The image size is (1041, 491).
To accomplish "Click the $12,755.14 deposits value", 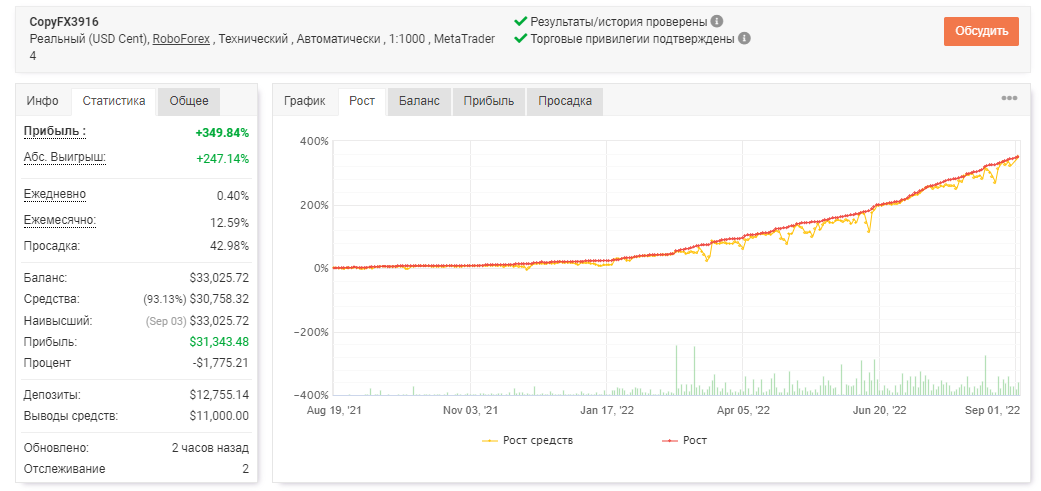I will [x=219, y=395].
